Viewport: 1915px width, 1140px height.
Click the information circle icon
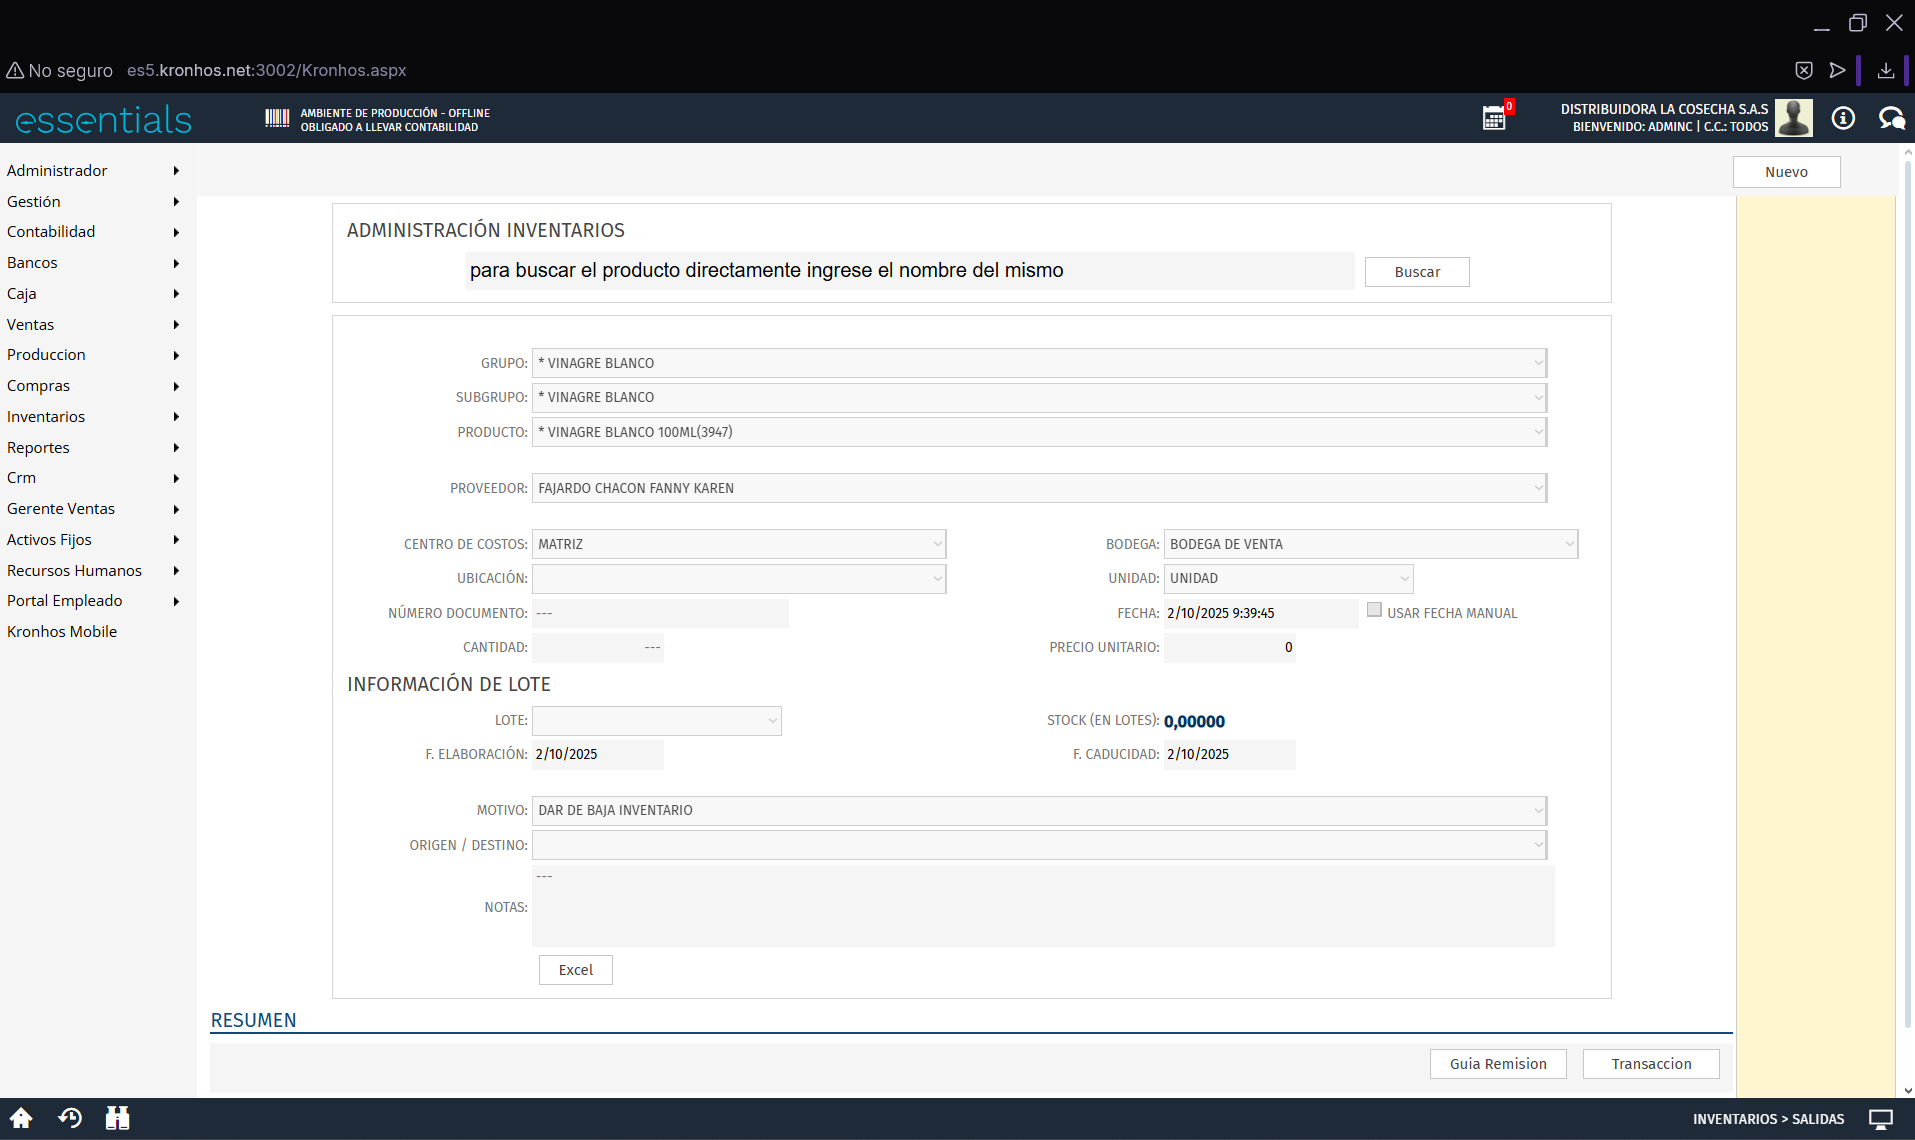1843,118
